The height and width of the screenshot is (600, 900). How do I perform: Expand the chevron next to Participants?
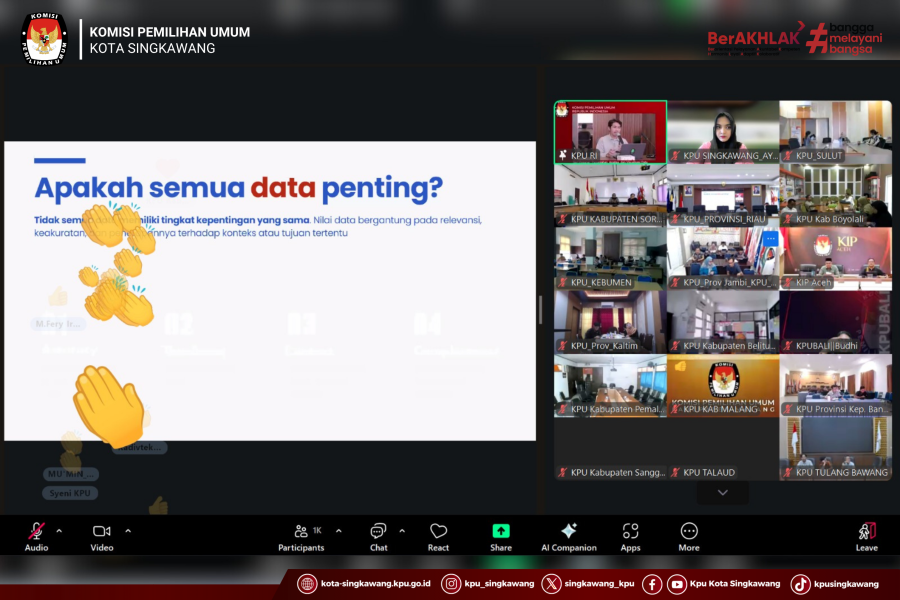pyautogui.click(x=338, y=531)
